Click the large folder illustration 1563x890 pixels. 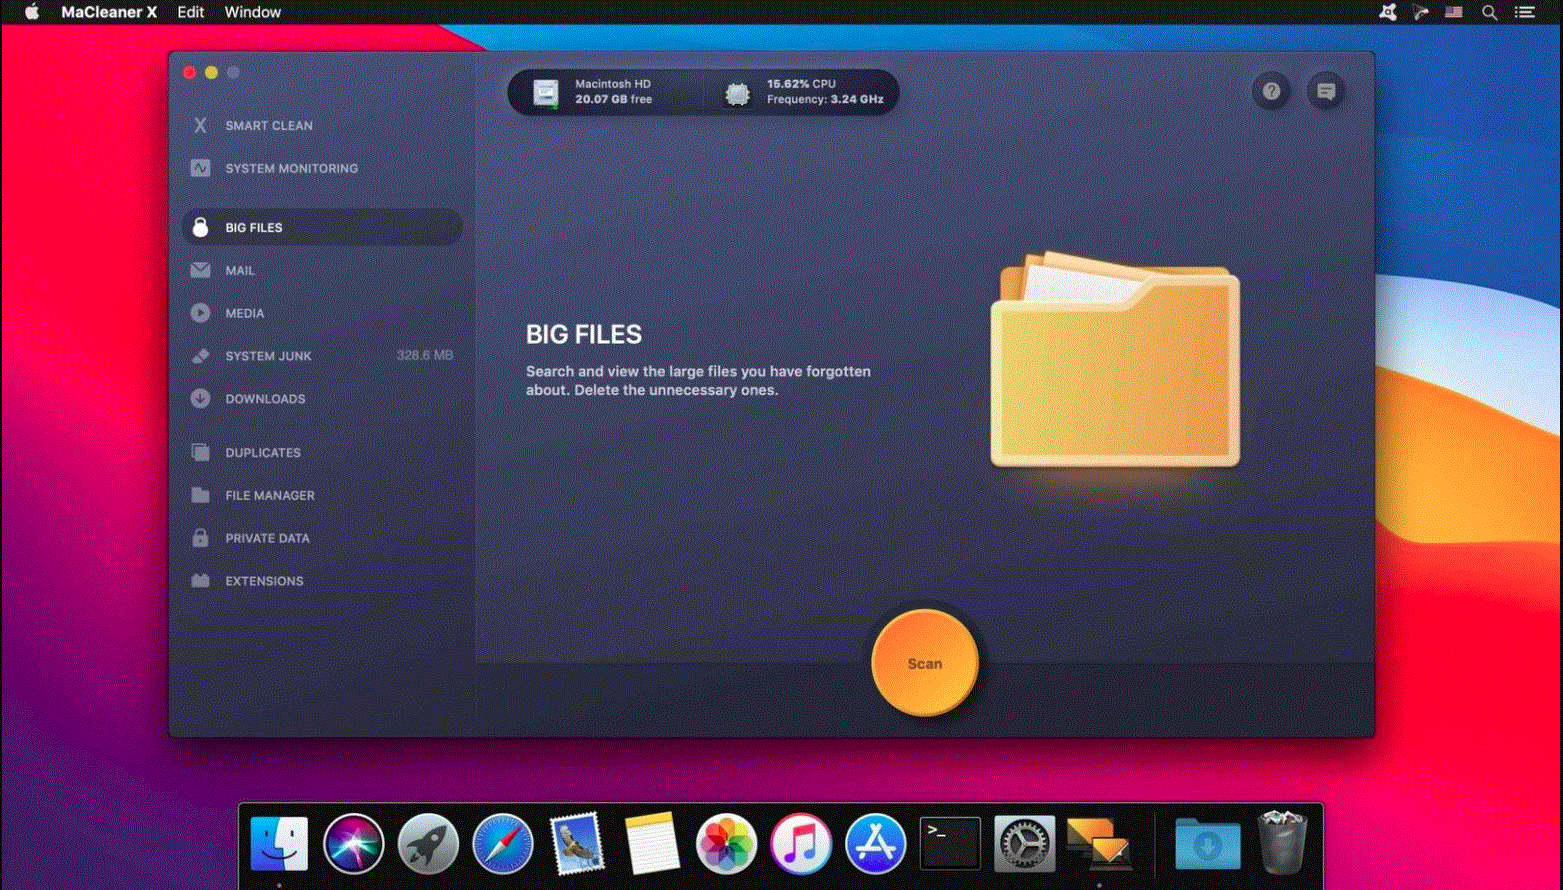coord(1115,358)
